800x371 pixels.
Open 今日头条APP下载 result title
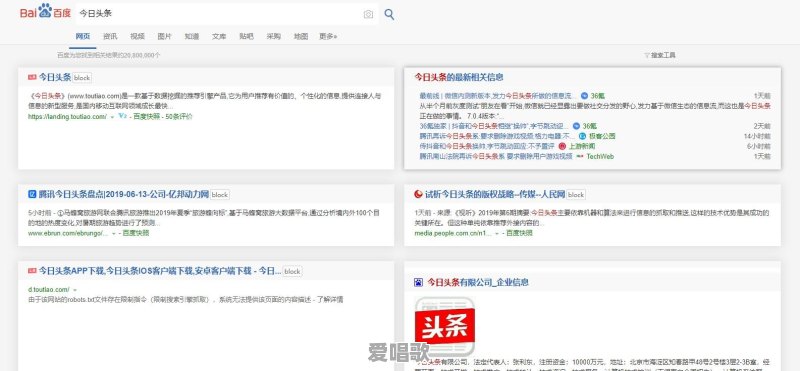coord(160,271)
